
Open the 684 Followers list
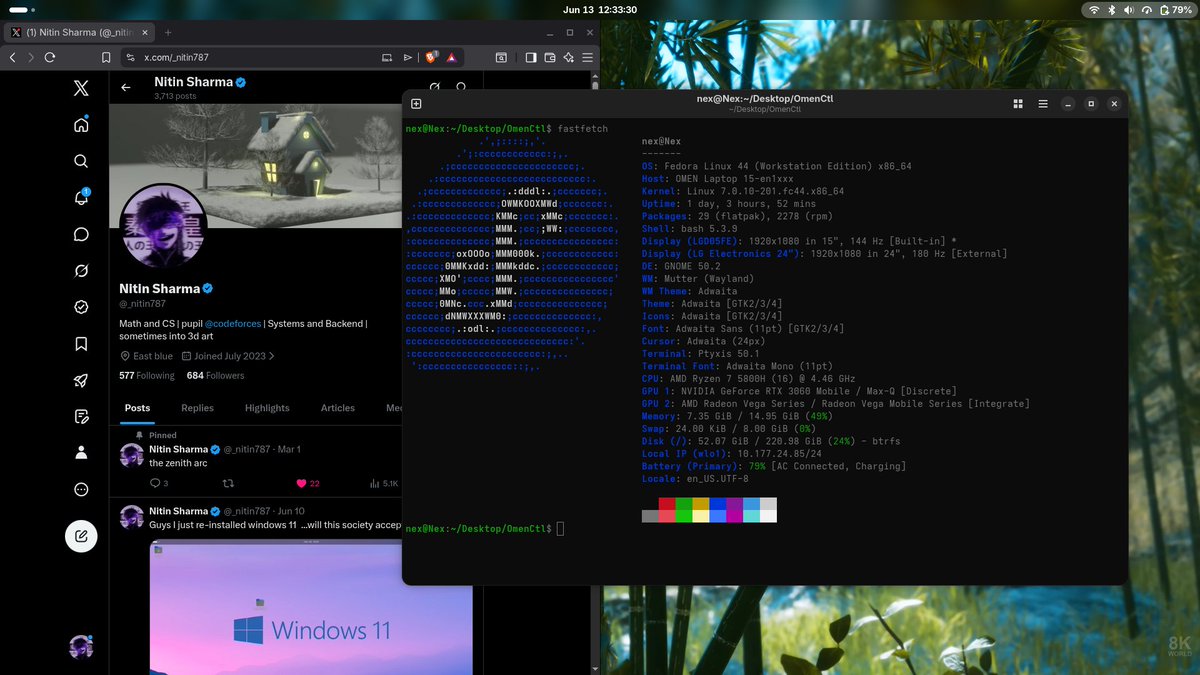click(216, 376)
